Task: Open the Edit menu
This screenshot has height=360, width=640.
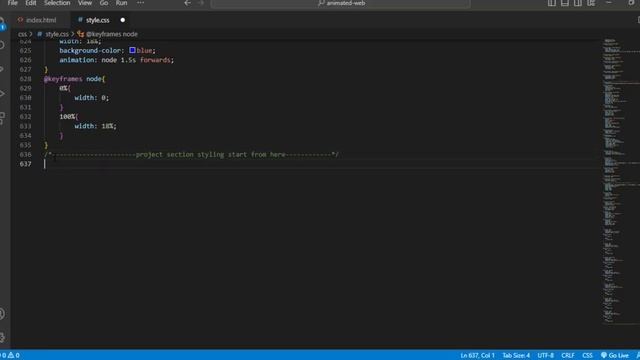Action: 31,3
